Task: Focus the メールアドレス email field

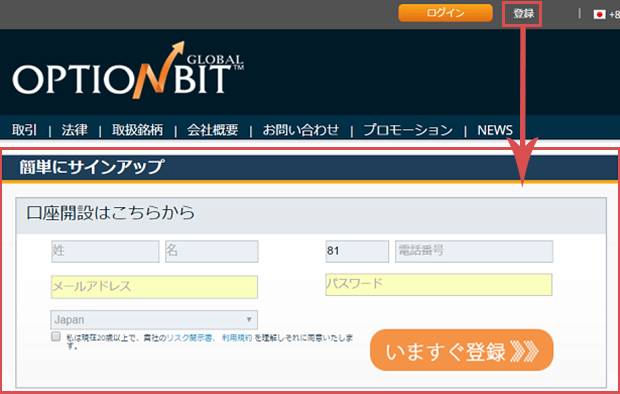Action: tap(154, 287)
